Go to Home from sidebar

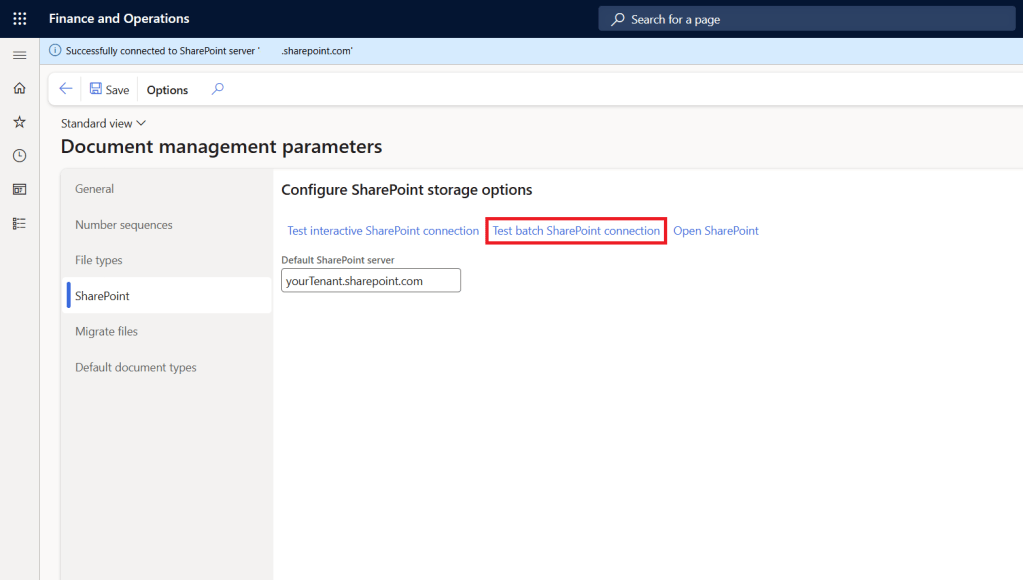coord(19,89)
